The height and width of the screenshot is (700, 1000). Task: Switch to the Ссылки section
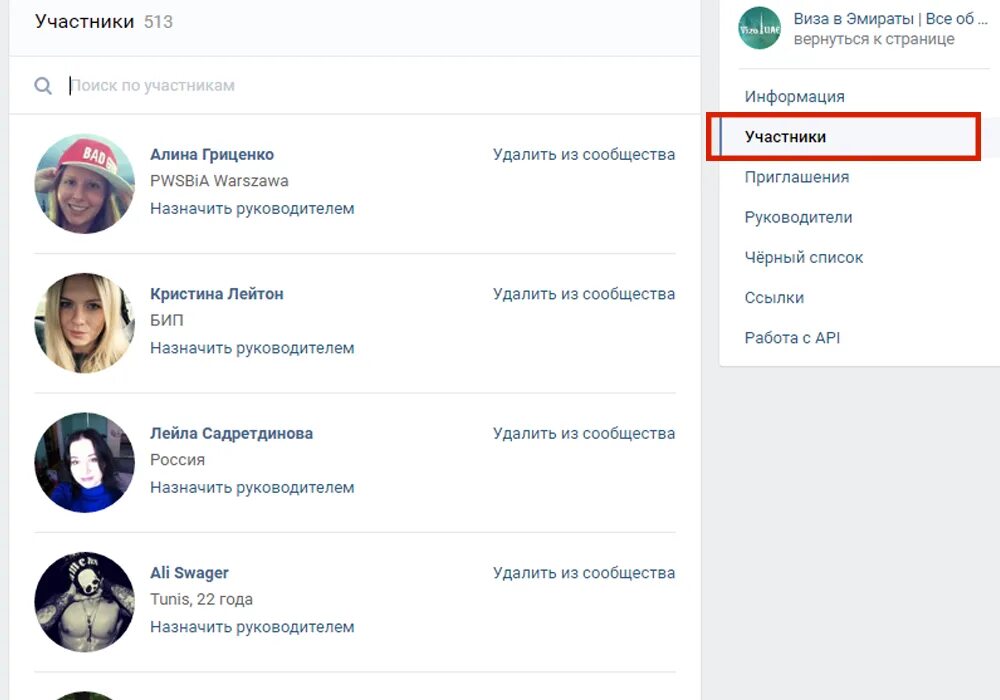(774, 298)
